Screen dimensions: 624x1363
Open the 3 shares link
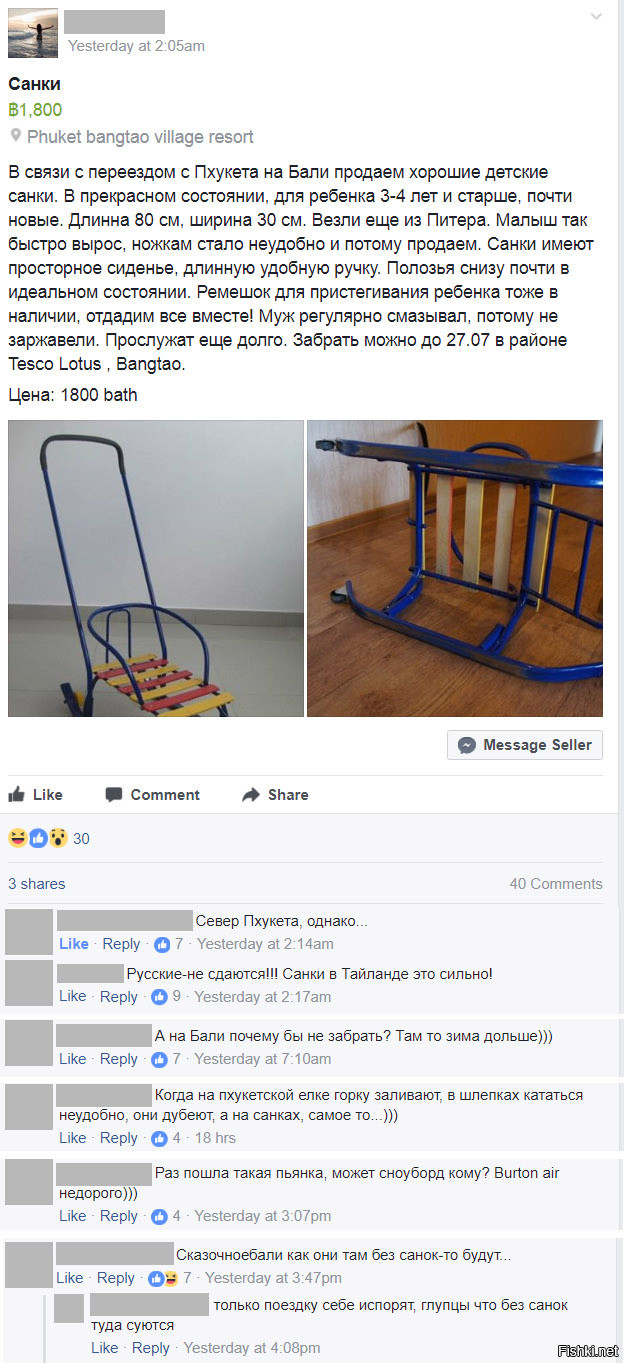click(x=37, y=884)
